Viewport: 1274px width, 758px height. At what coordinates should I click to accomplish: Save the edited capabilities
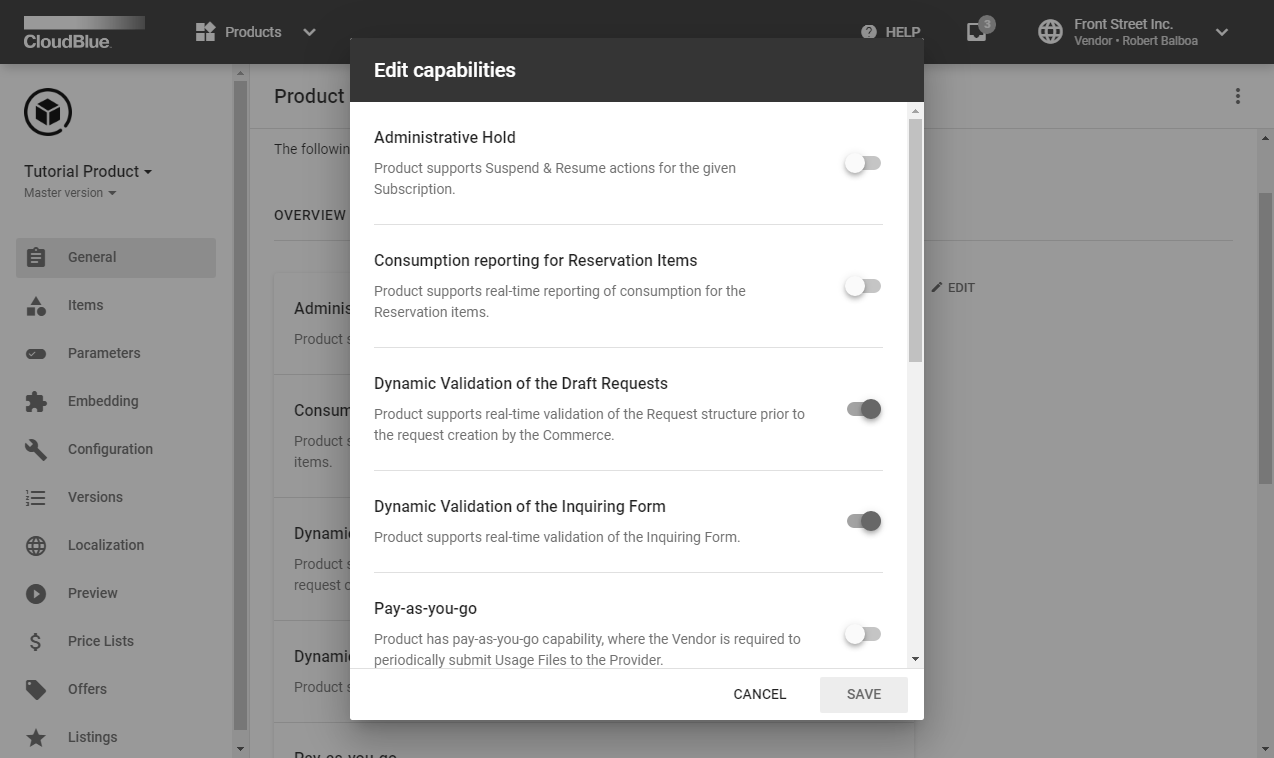pyautogui.click(x=863, y=694)
